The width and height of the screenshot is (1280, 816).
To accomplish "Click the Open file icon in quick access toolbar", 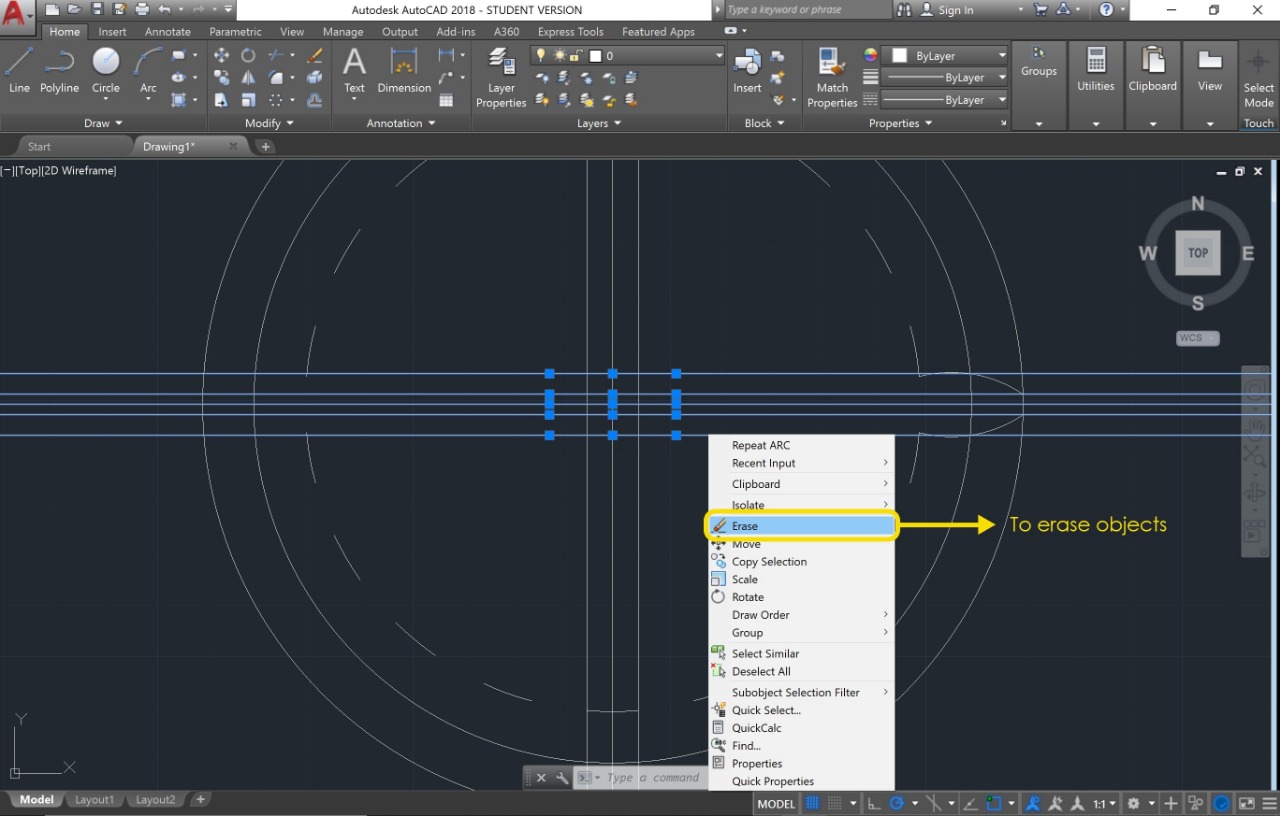I will (75, 10).
